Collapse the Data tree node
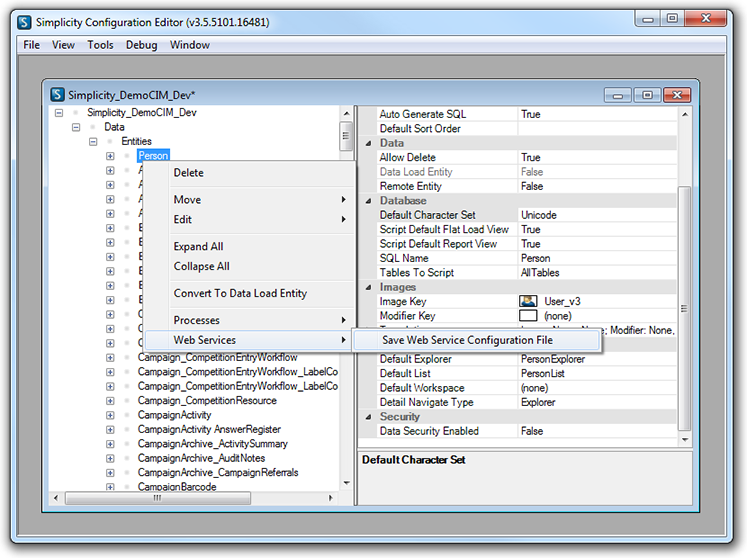The image size is (747, 558). (x=76, y=127)
